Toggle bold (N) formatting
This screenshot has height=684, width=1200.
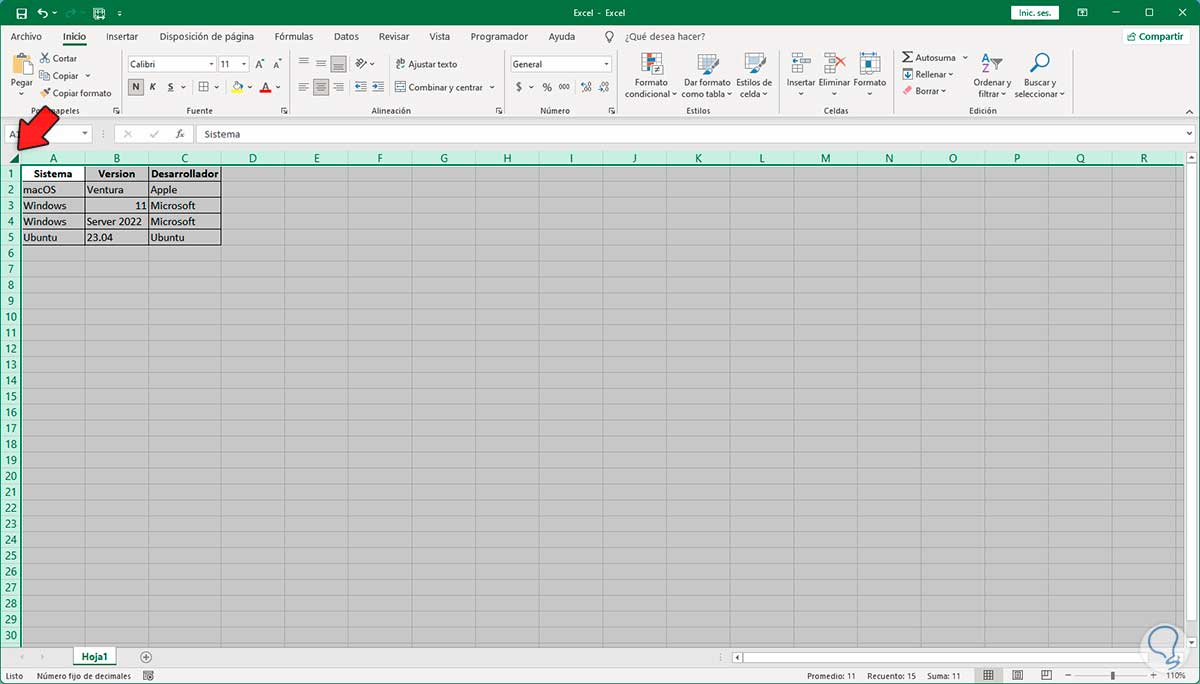pos(136,87)
